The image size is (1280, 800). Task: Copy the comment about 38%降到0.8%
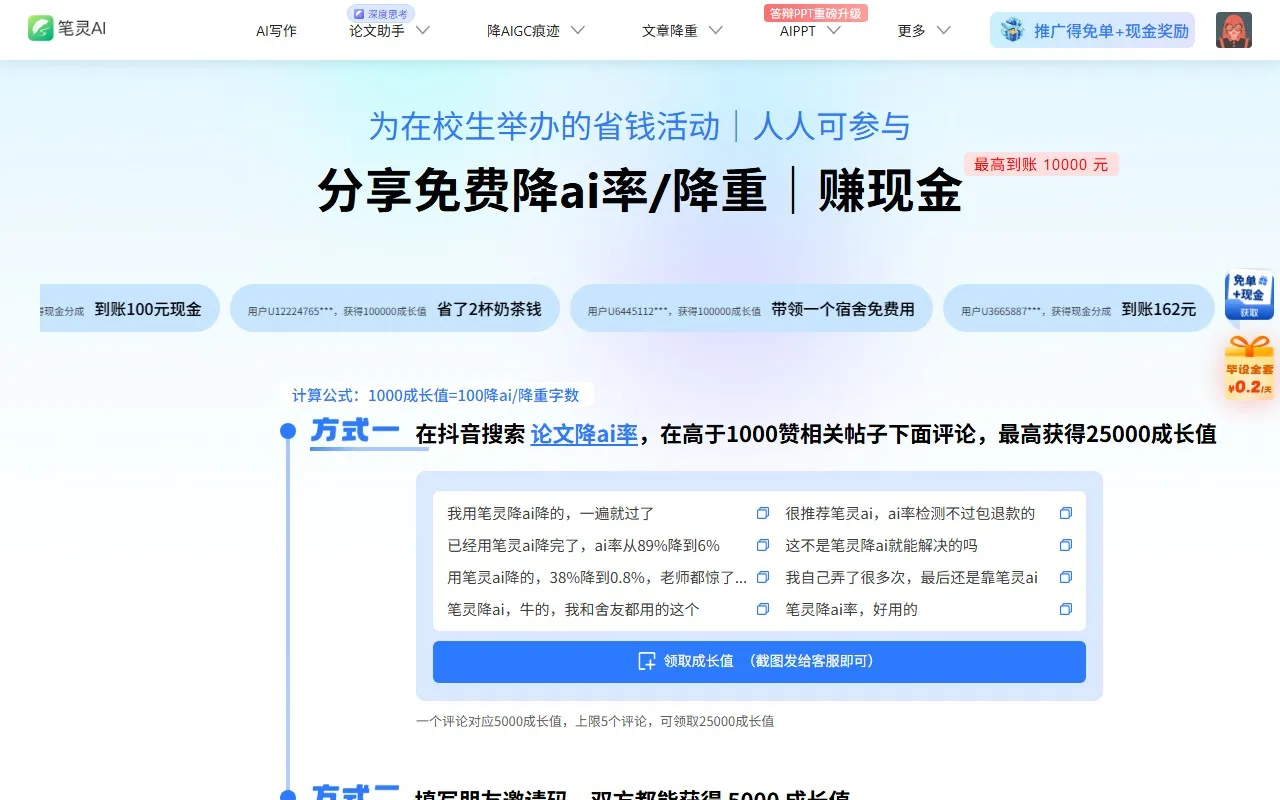[x=763, y=577]
